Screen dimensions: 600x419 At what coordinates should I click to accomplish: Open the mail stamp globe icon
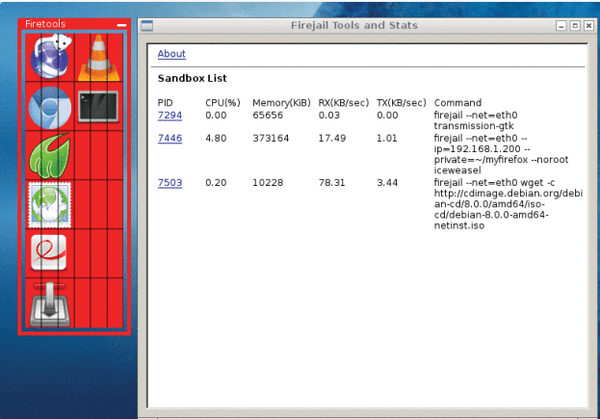click(49, 204)
